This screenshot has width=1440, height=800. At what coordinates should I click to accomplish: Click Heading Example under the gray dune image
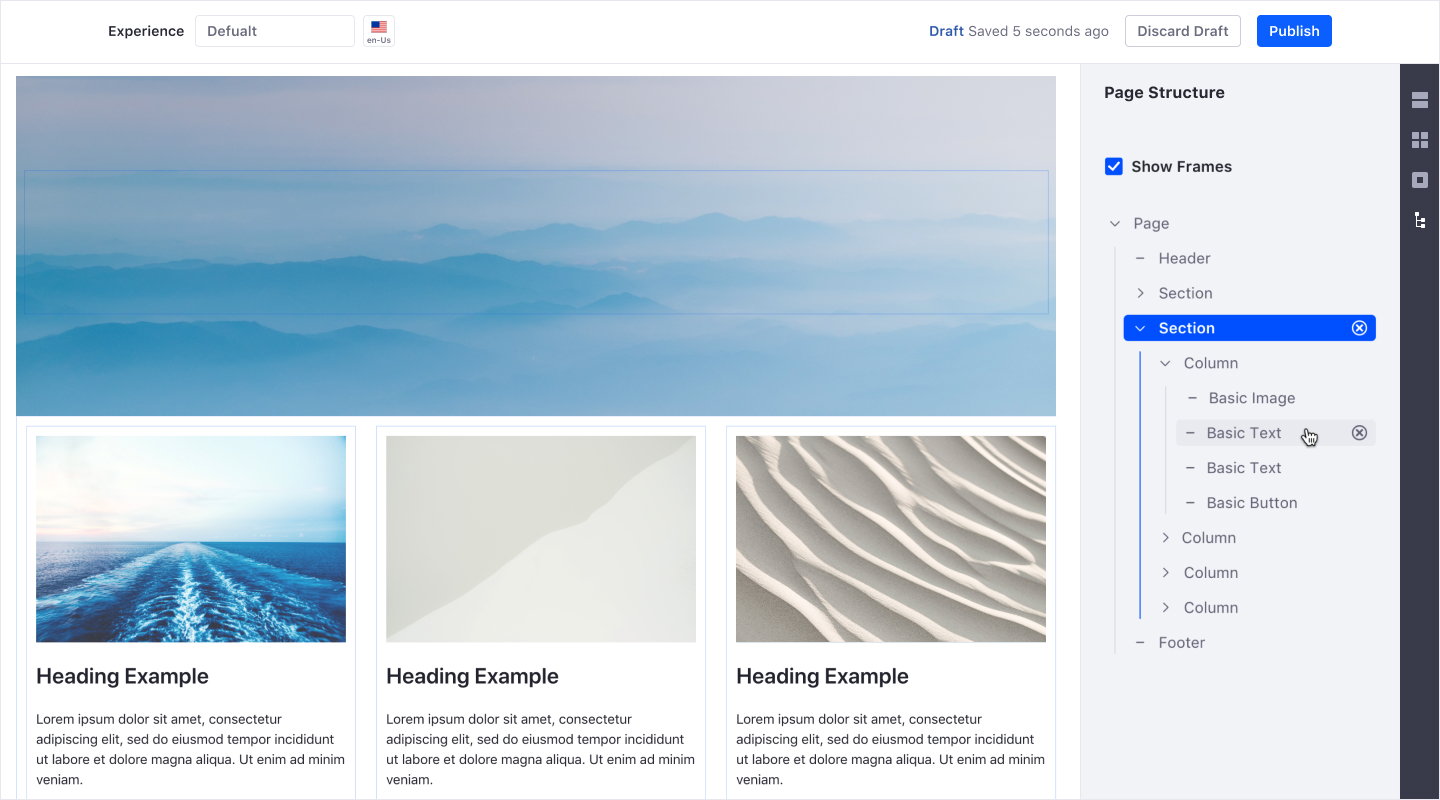pos(472,676)
